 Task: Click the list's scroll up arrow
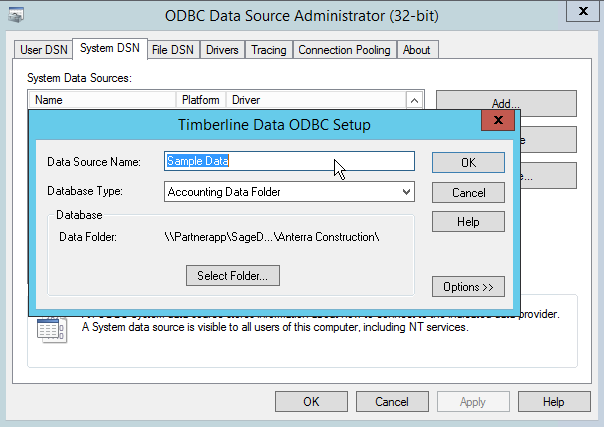pos(414,100)
